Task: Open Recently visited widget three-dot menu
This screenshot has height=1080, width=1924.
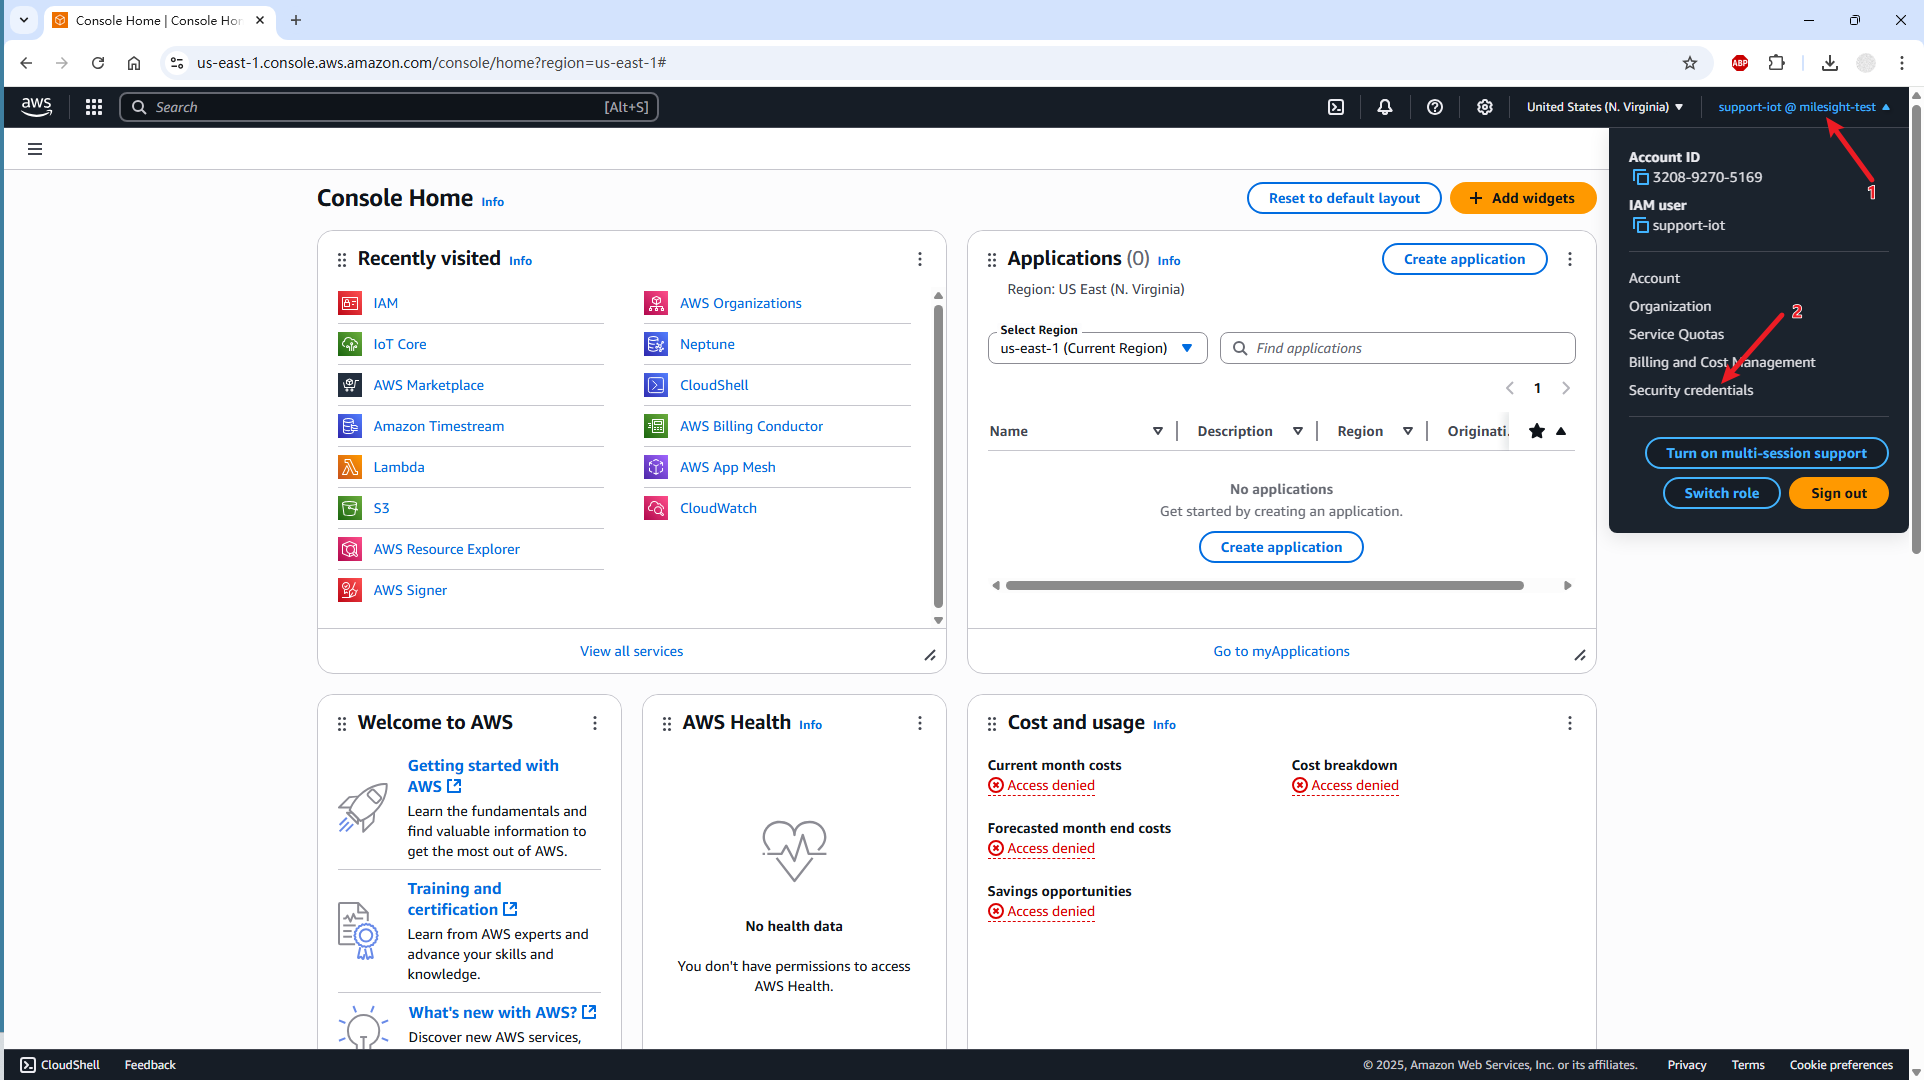Action: (920, 259)
